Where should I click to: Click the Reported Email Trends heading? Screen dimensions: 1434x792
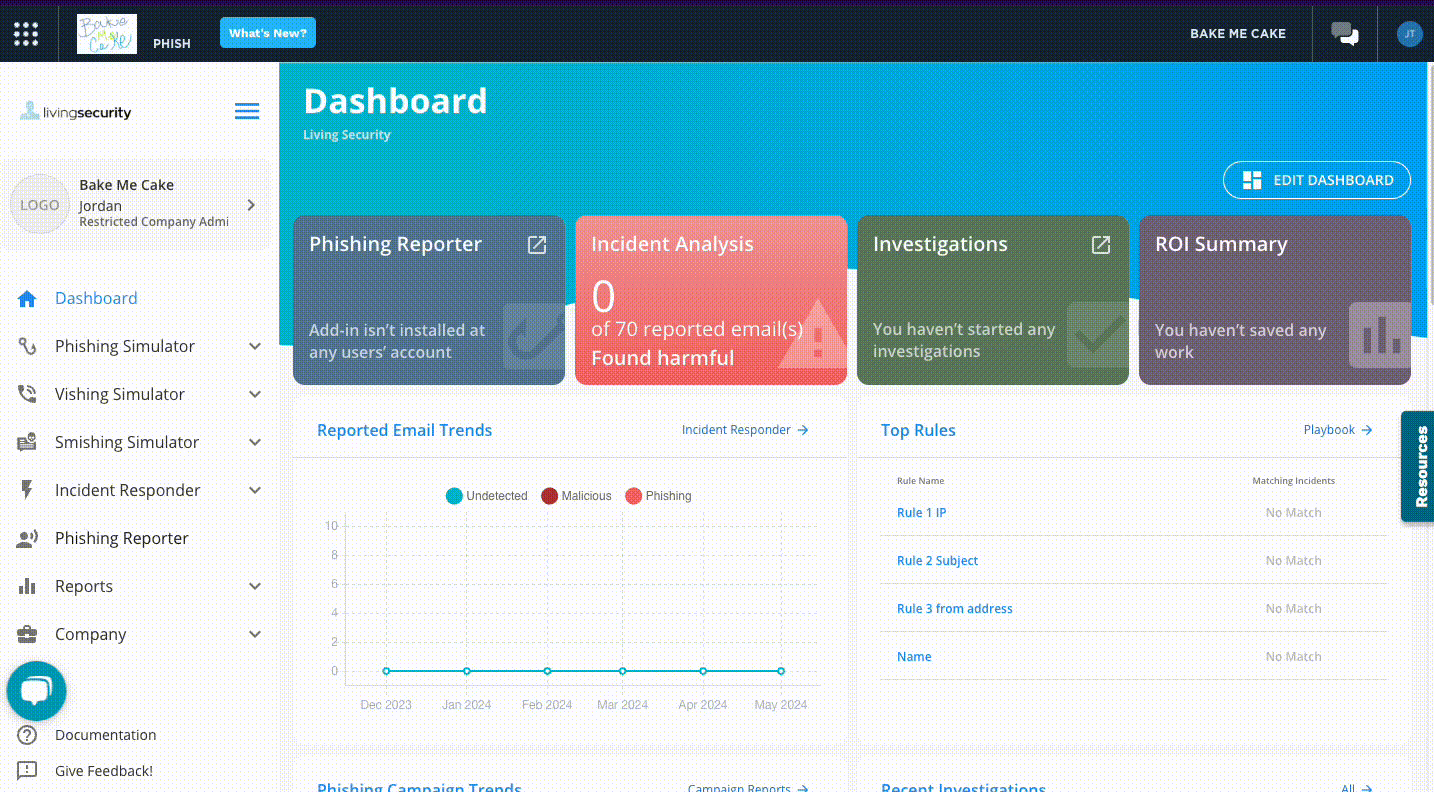[x=405, y=430]
